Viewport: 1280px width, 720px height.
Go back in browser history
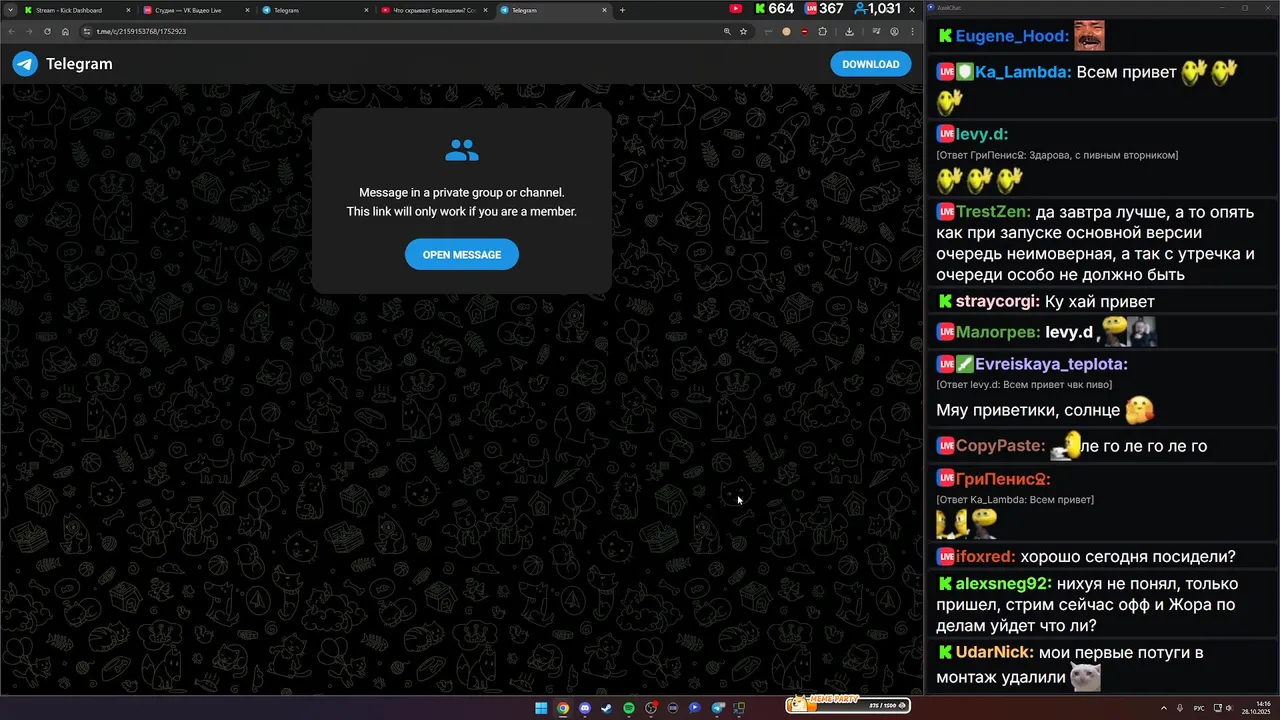click(12, 31)
